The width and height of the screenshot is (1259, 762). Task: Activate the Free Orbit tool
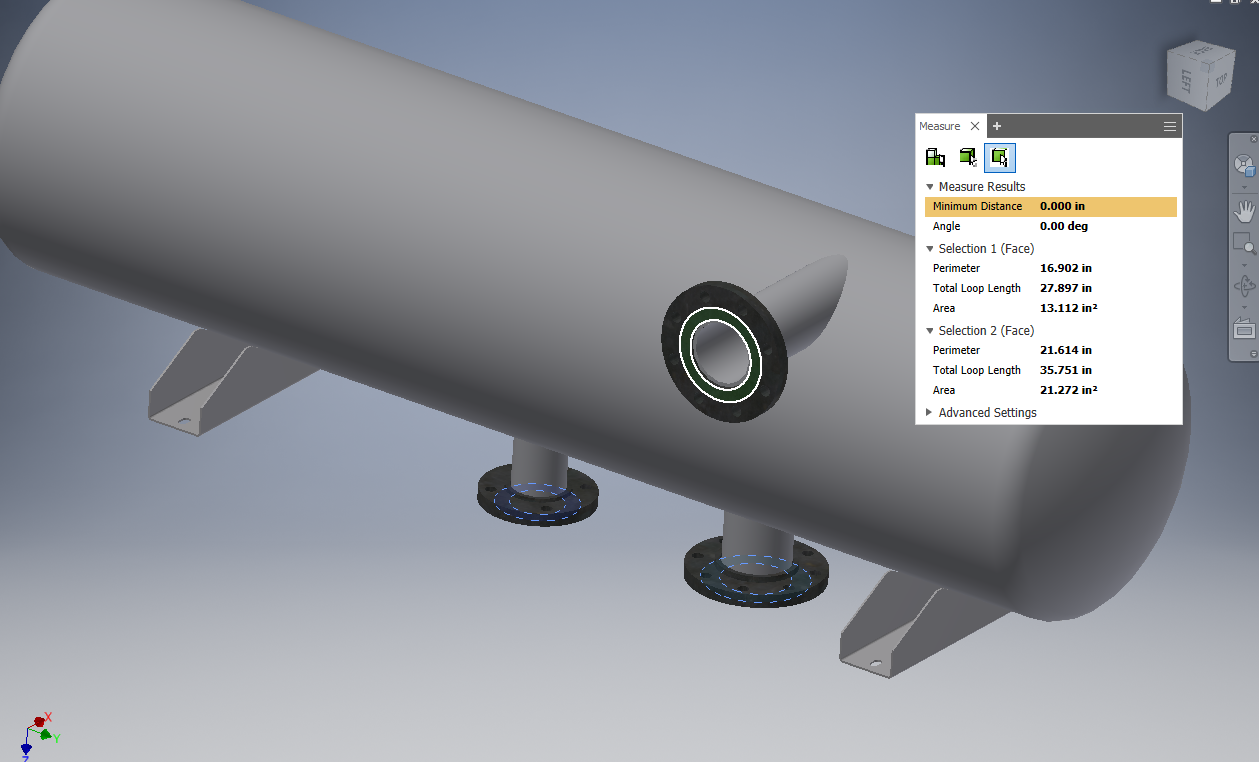1244,285
